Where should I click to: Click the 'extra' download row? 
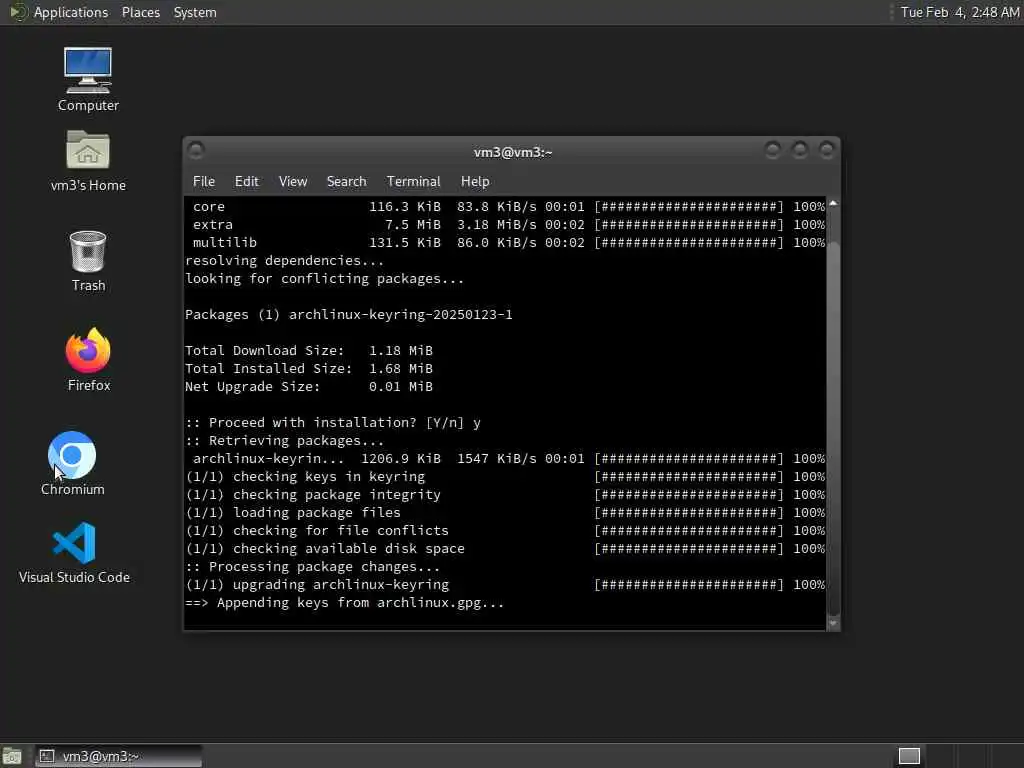(508, 225)
